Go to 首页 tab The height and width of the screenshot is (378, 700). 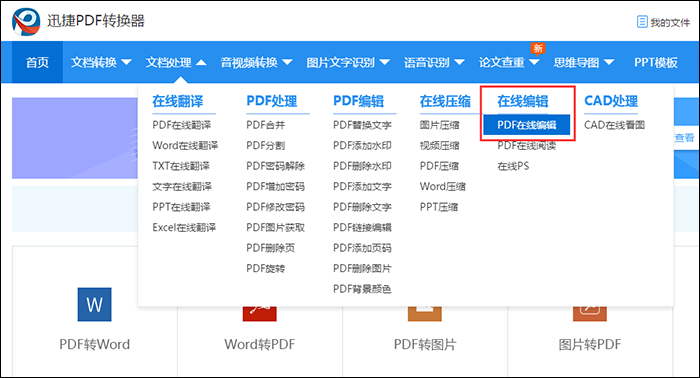[x=37, y=62]
